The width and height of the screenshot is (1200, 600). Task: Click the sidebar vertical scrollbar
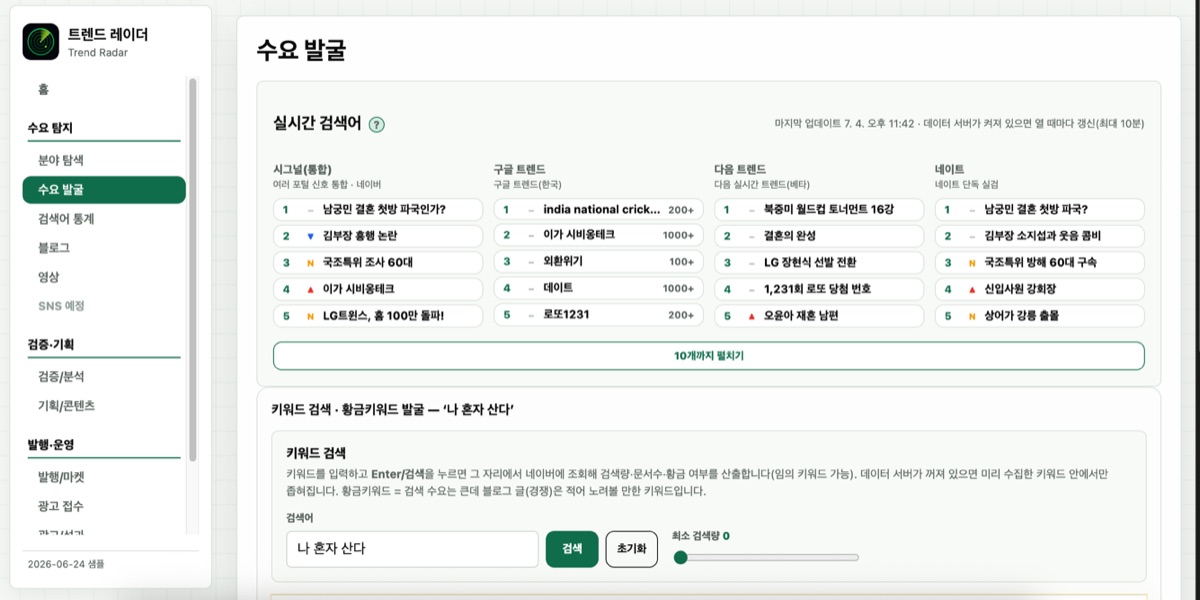193,270
